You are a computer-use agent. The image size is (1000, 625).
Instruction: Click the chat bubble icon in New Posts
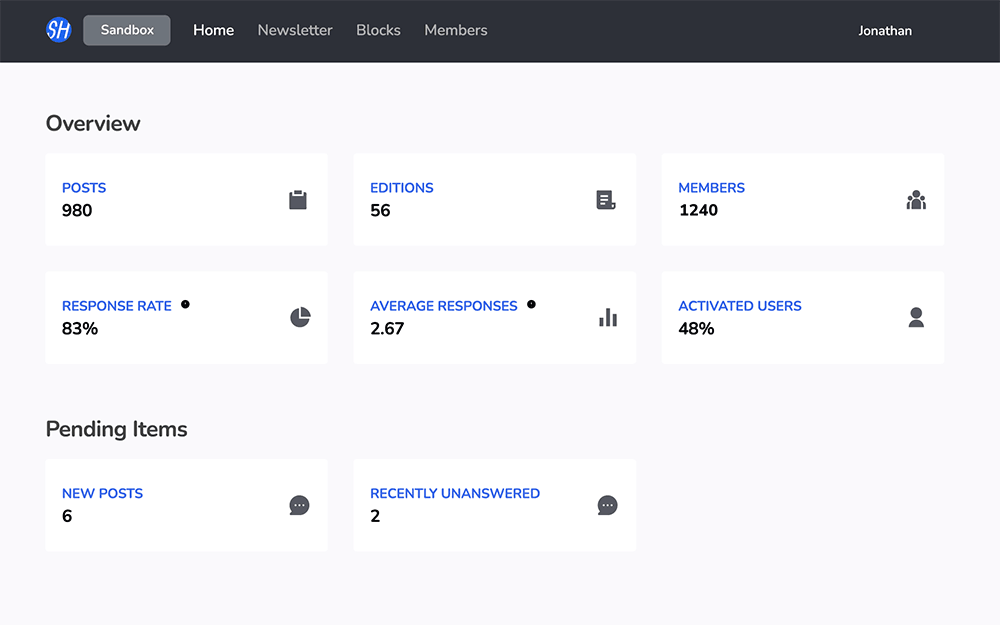[299, 505]
